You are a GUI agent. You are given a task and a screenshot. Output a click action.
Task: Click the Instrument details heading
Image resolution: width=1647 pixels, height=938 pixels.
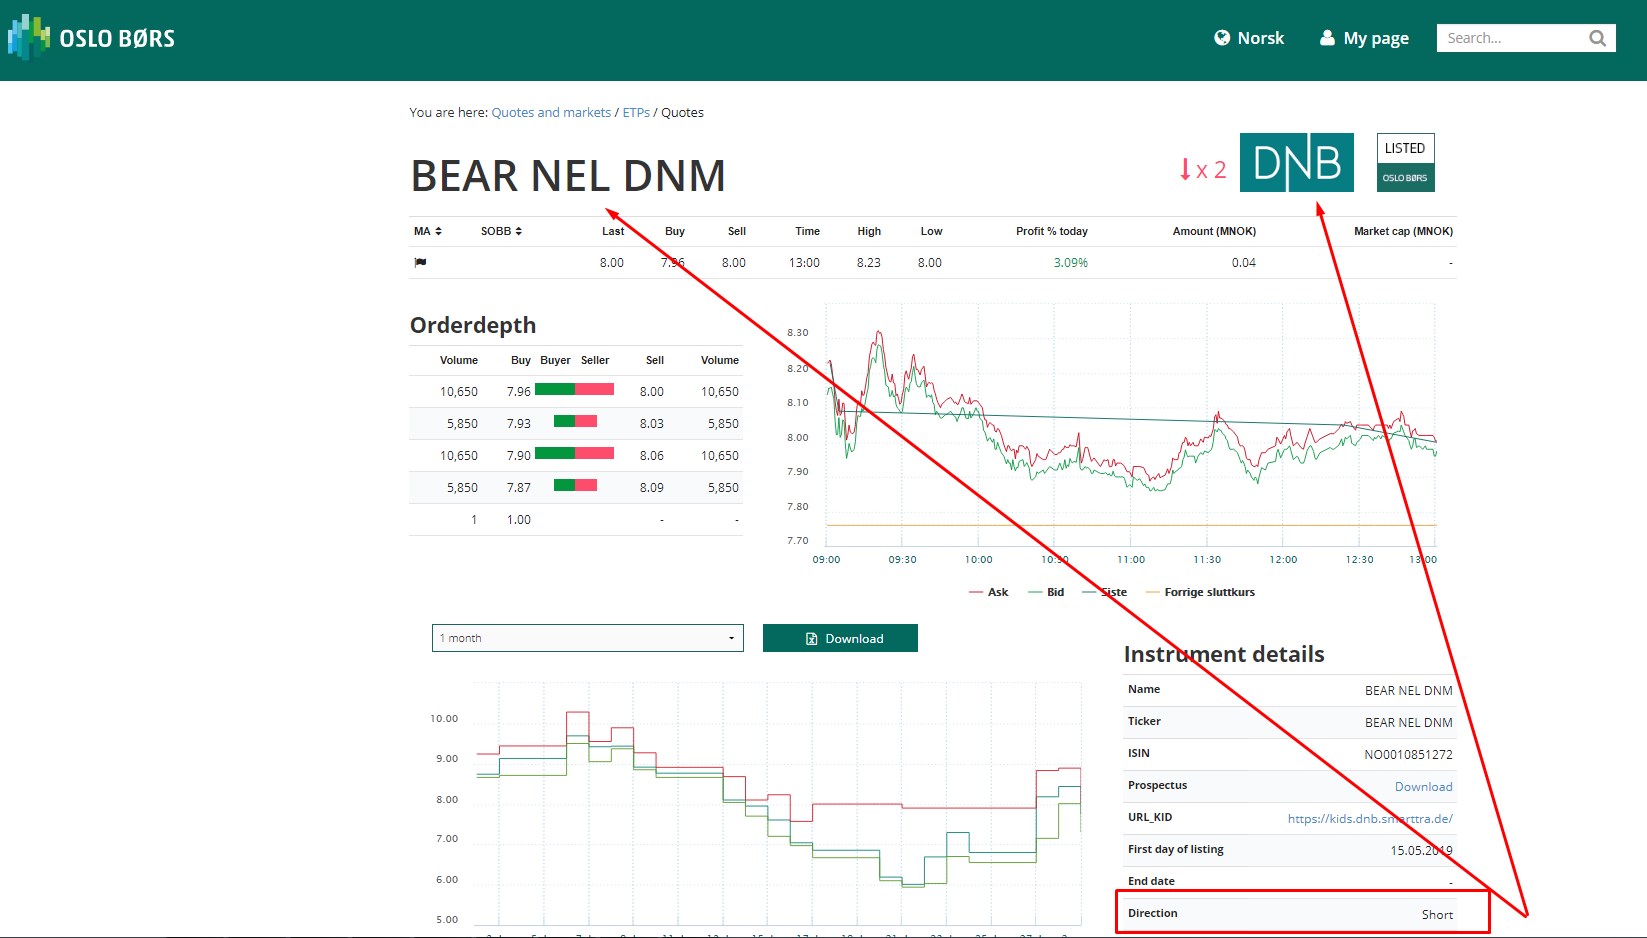tap(1224, 654)
